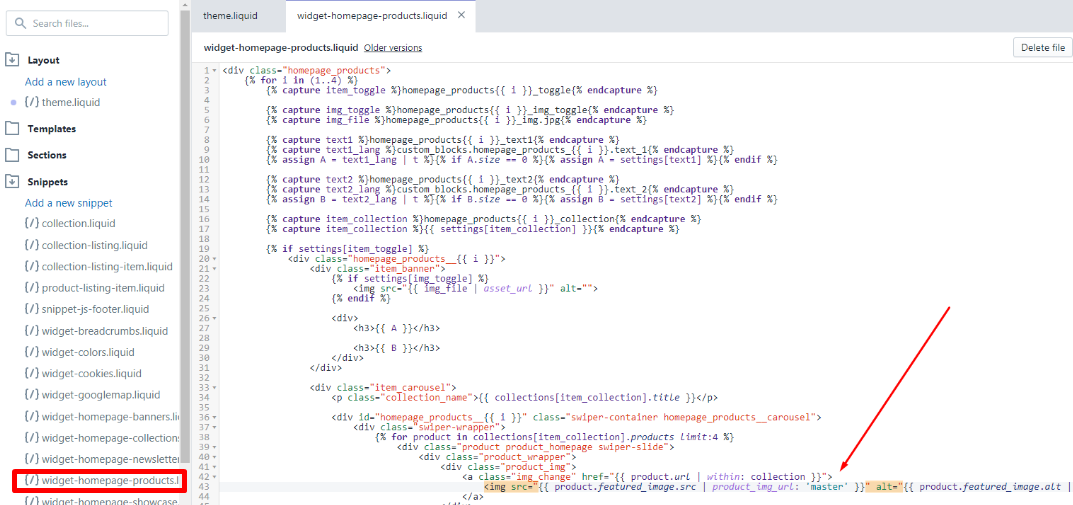The width and height of the screenshot is (1073, 505).
Task: Open the highlighted widget-homepage-products file
Action: (x=98, y=481)
